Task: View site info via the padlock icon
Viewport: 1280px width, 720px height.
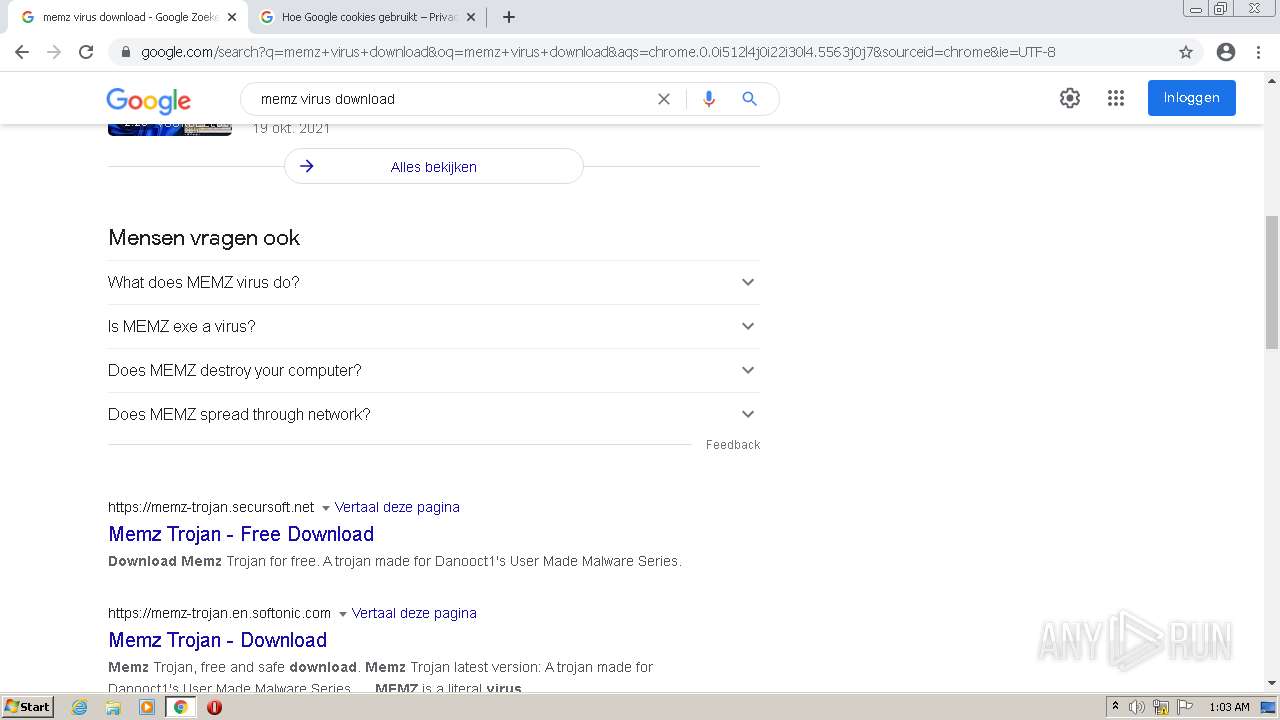Action: [125, 52]
